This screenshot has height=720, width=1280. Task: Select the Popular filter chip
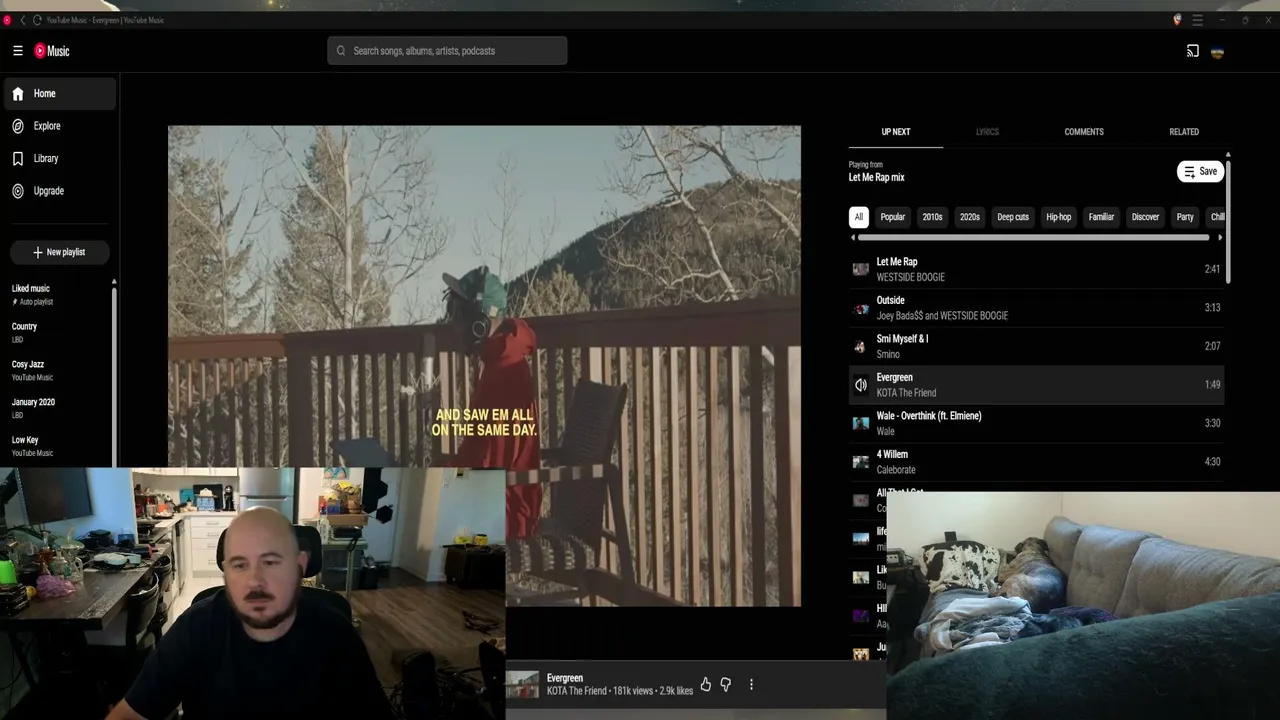click(892, 217)
